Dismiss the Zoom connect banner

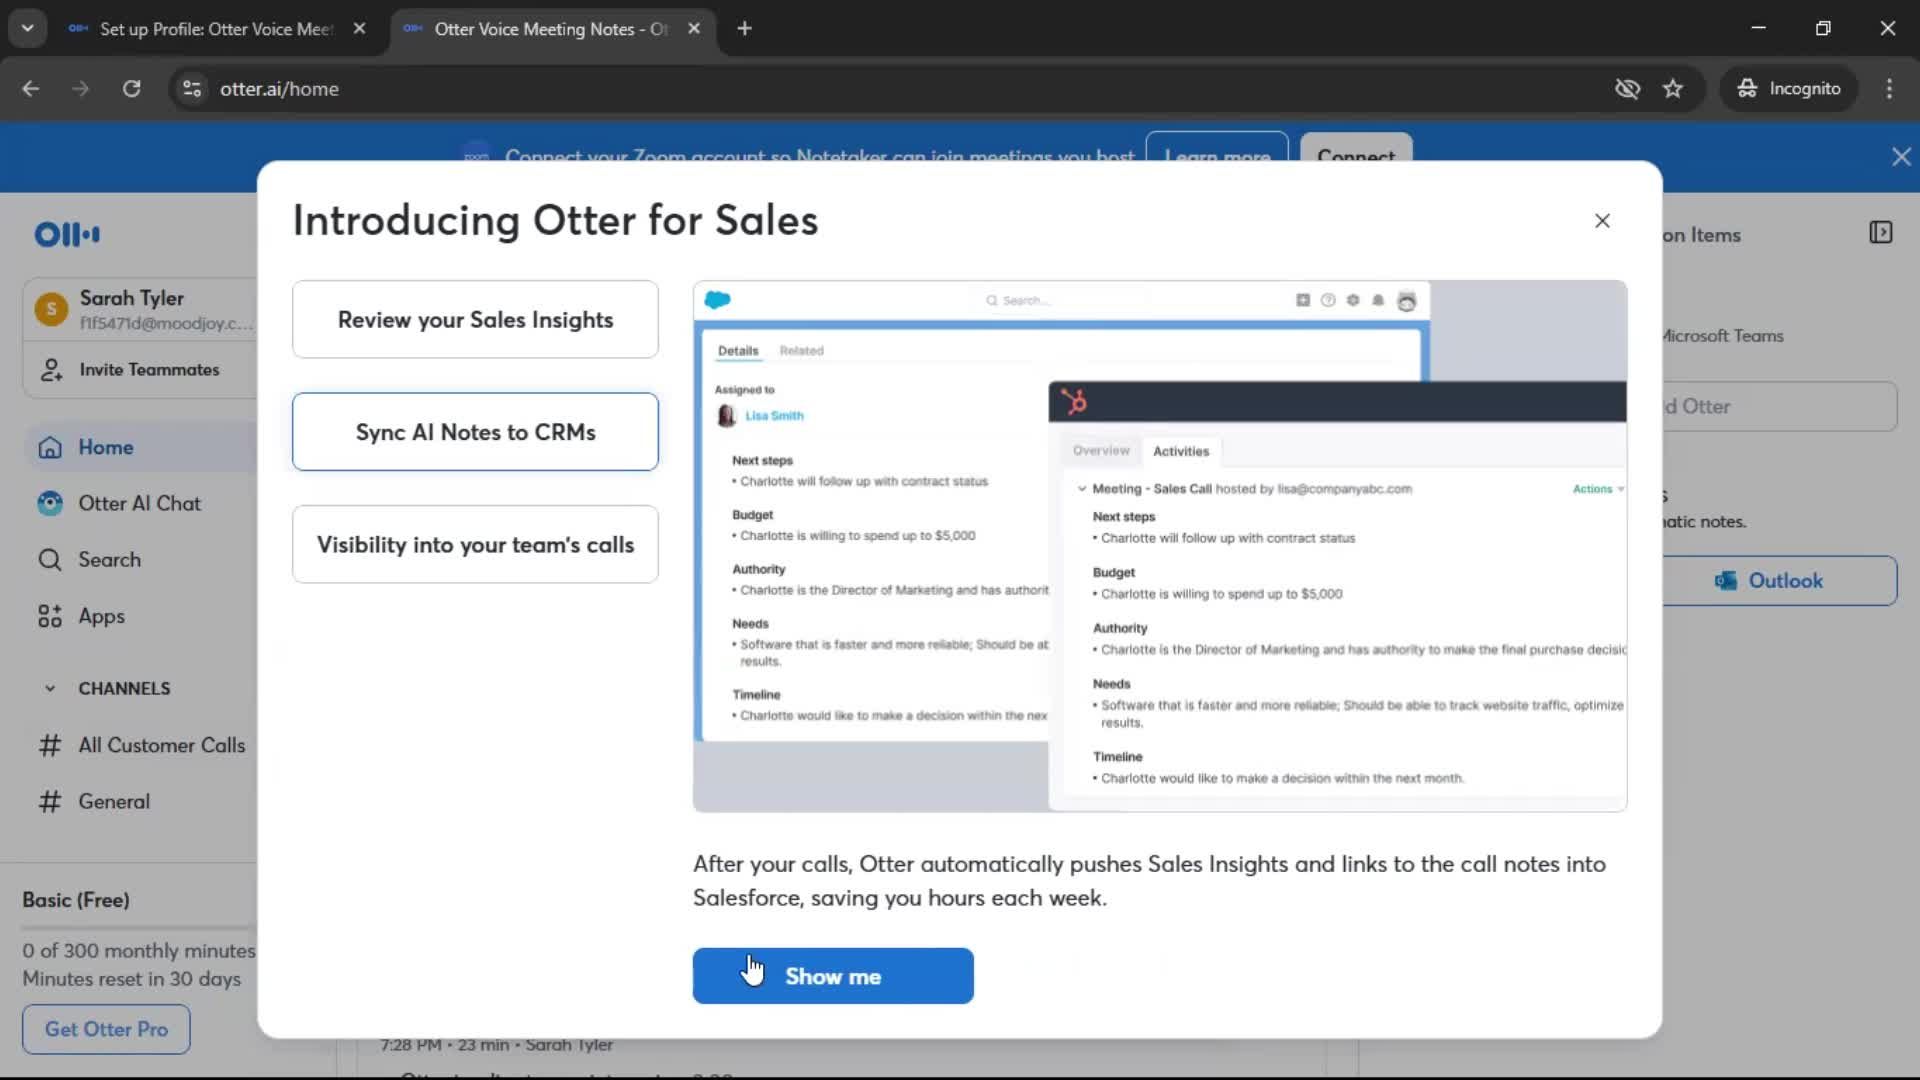click(1901, 157)
